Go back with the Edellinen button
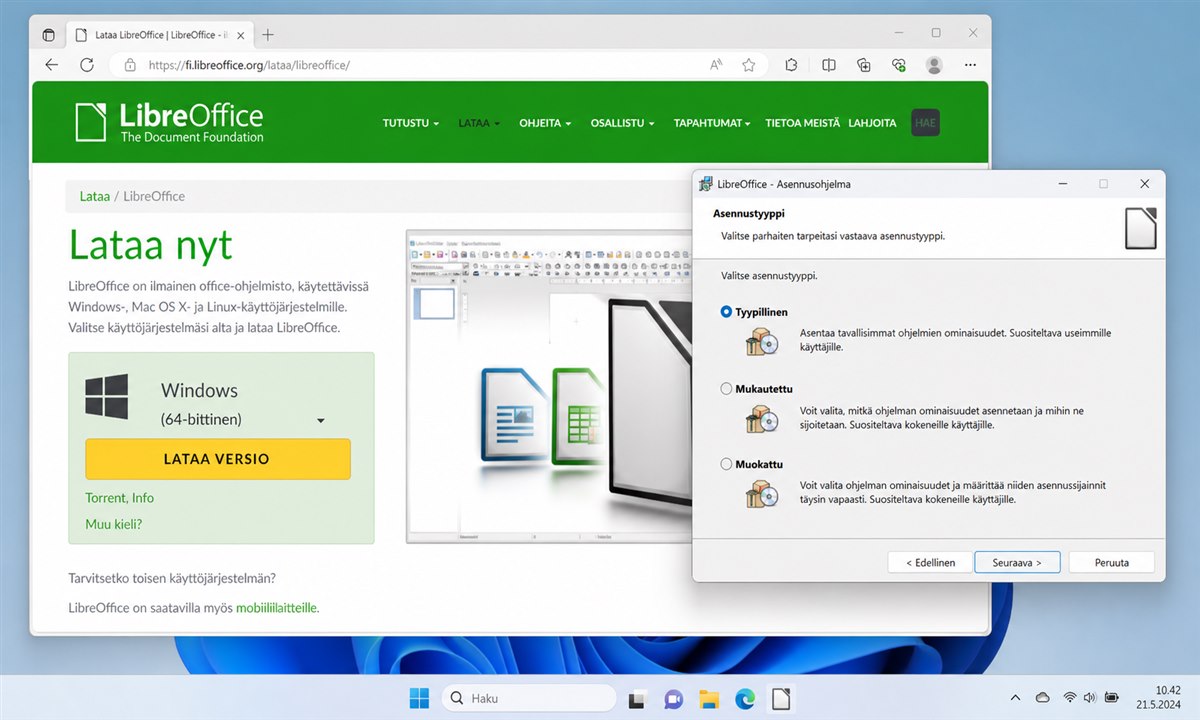Viewport: 1200px width, 720px height. pyautogui.click(x=930, y=562)
